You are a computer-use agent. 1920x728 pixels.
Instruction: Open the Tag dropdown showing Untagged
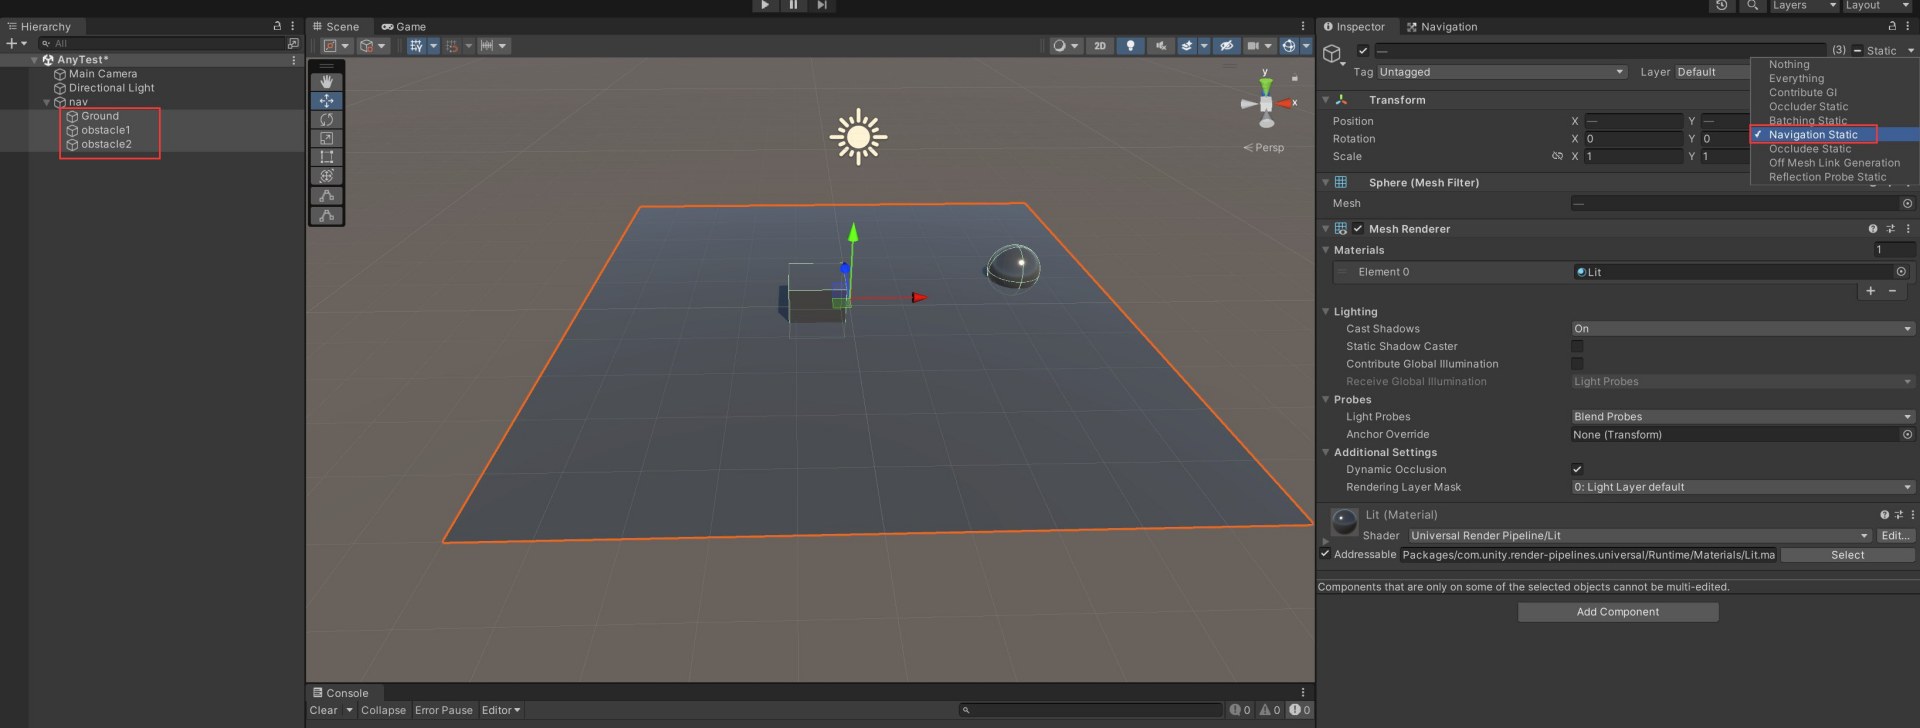(1500, 72)
